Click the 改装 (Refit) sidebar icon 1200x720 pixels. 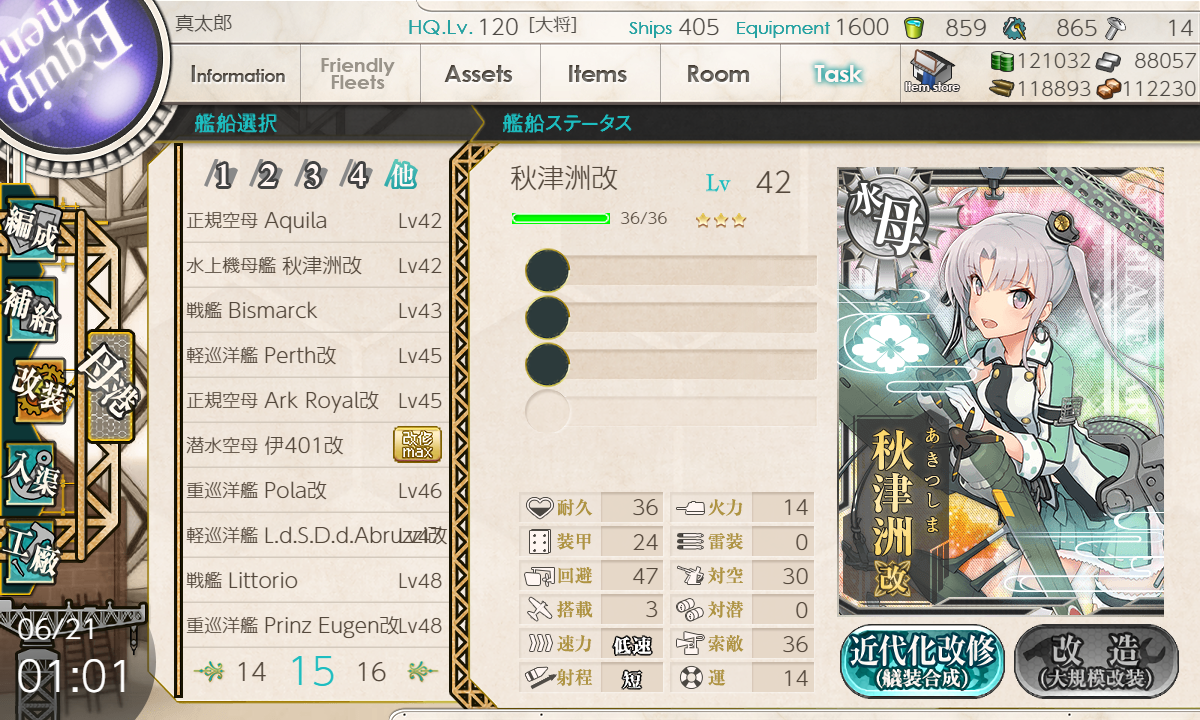(38, 392)
